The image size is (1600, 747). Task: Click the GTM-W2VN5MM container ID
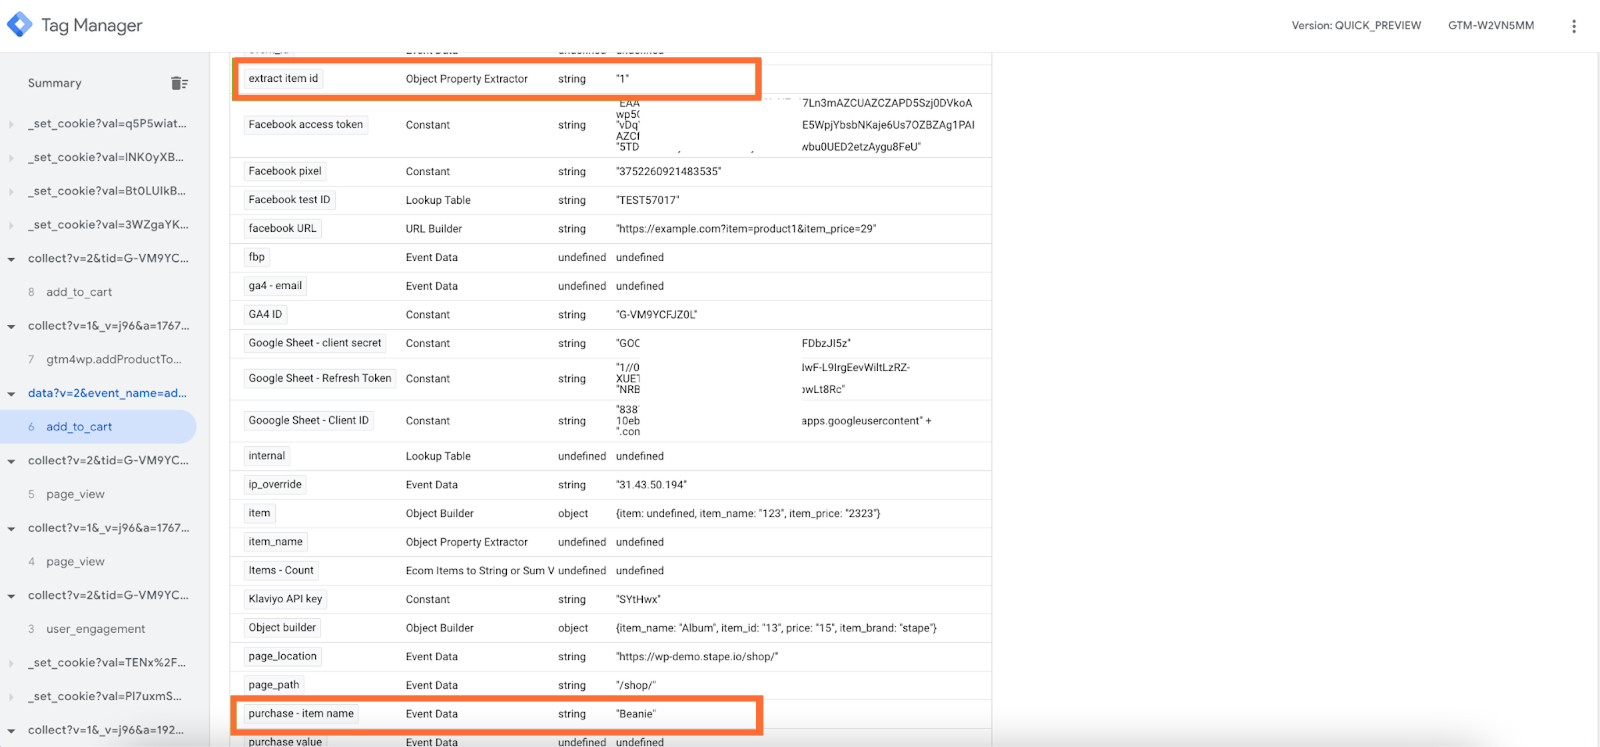click(1491, 26)
